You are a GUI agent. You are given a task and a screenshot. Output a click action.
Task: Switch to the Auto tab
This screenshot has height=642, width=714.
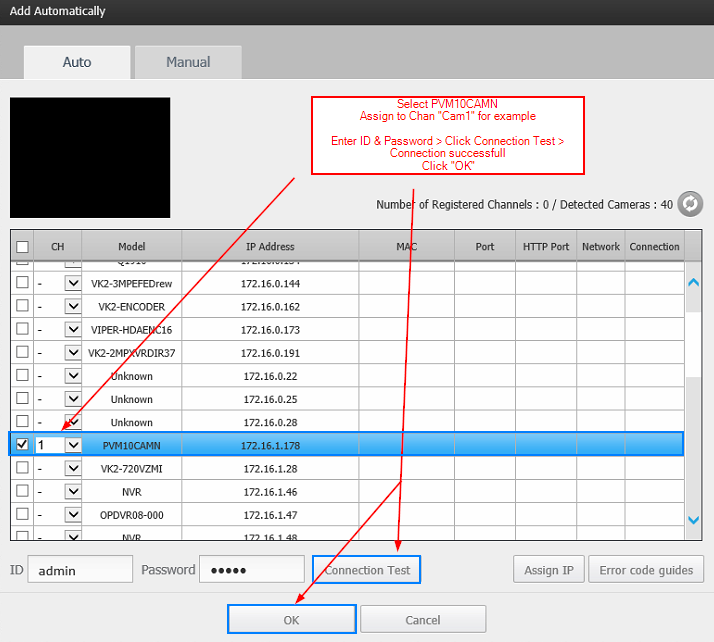coord(77,62)
